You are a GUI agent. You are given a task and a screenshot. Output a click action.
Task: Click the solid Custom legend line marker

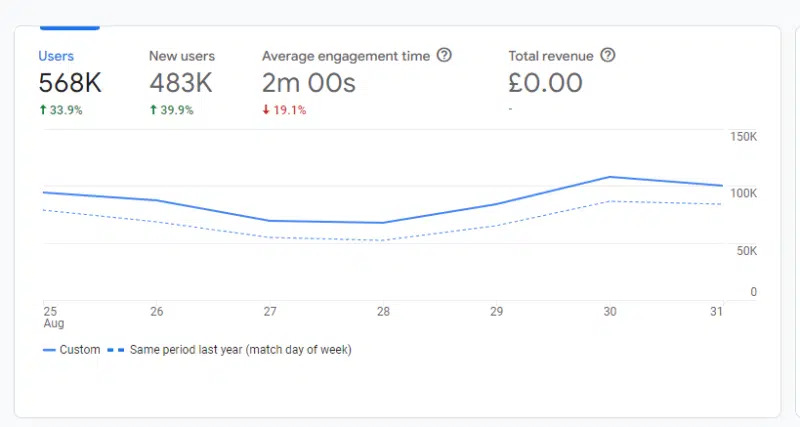(49, 350)
